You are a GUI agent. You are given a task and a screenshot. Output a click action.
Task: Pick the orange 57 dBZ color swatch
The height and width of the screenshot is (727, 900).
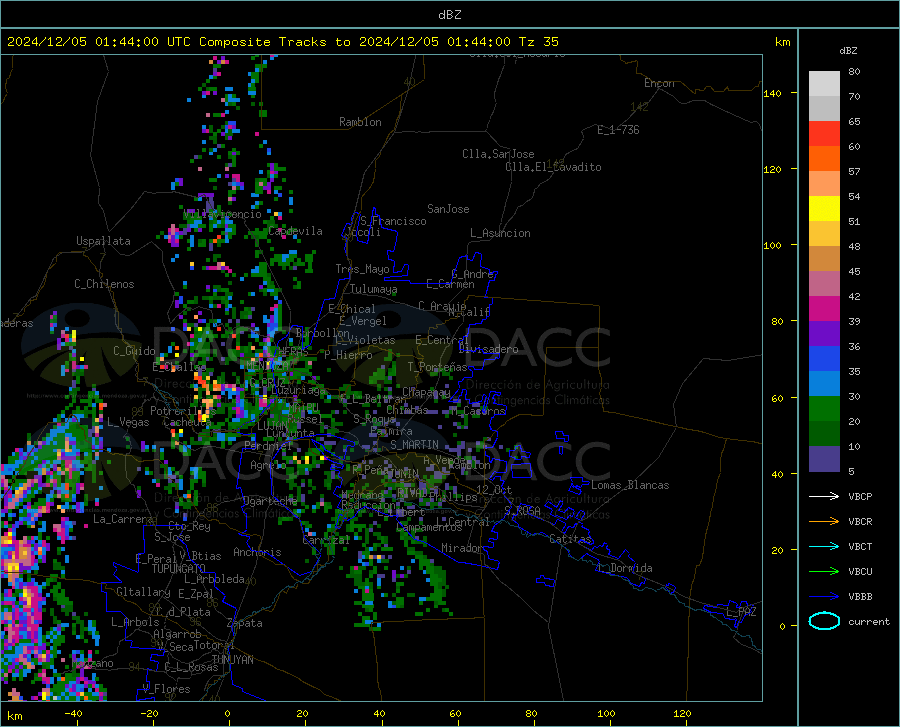[x=824, y=159]
